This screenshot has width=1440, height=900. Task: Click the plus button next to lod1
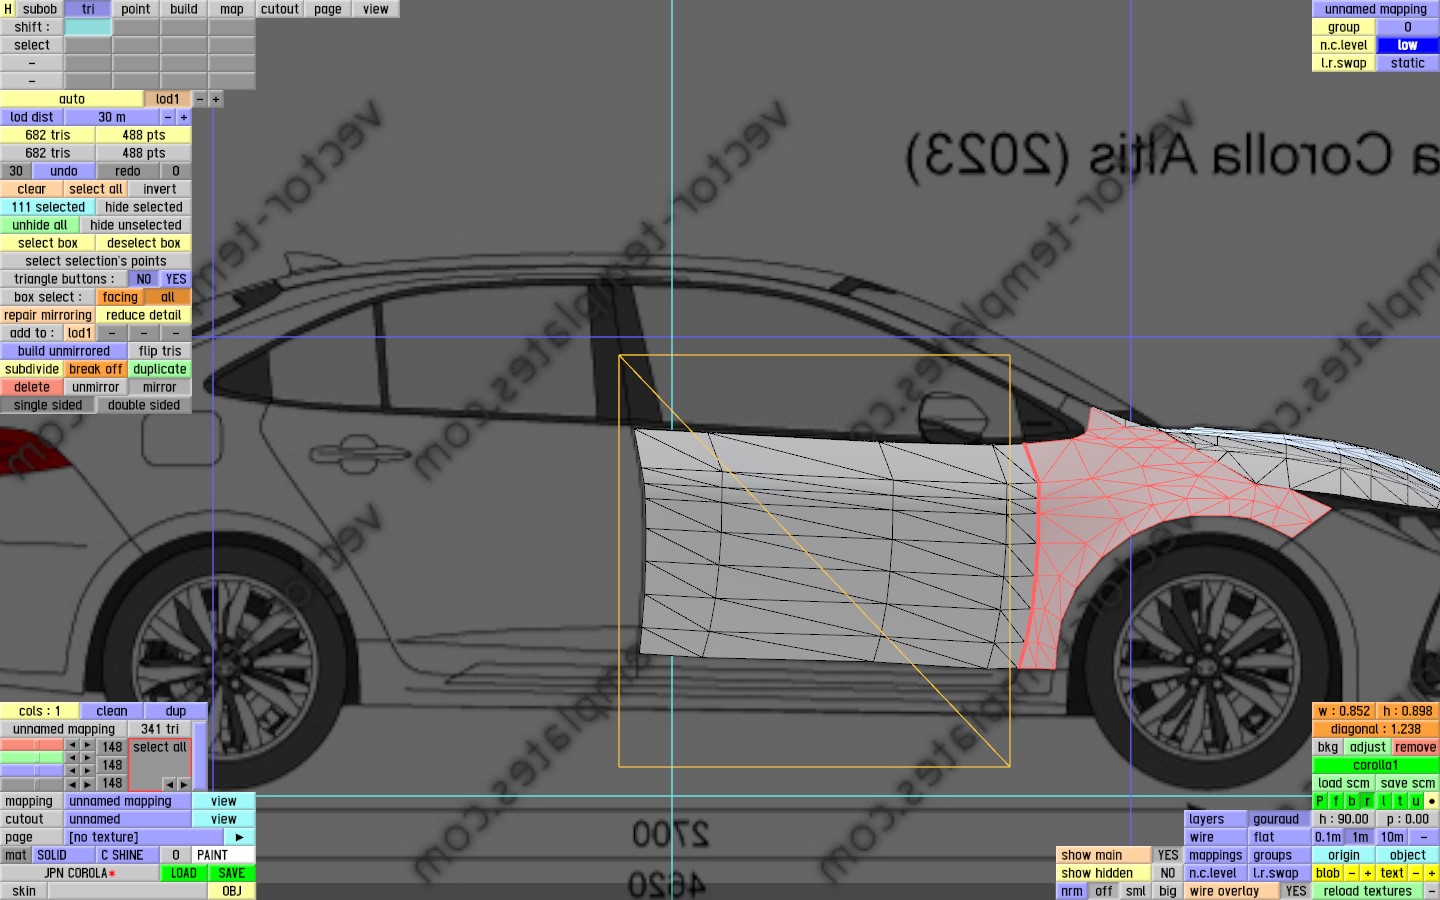click(x=216, y=99)
